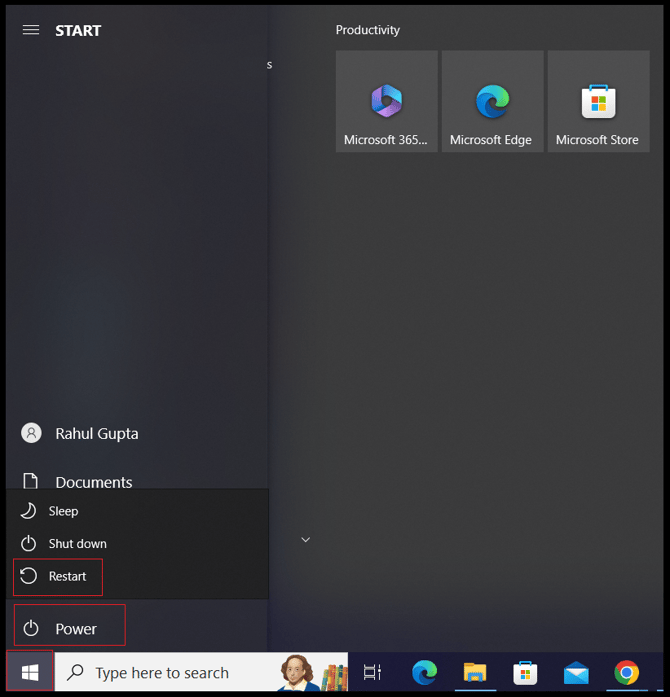
Task: Click the Type here to search box
Action: pyautogui.click(x=180, y=673)
